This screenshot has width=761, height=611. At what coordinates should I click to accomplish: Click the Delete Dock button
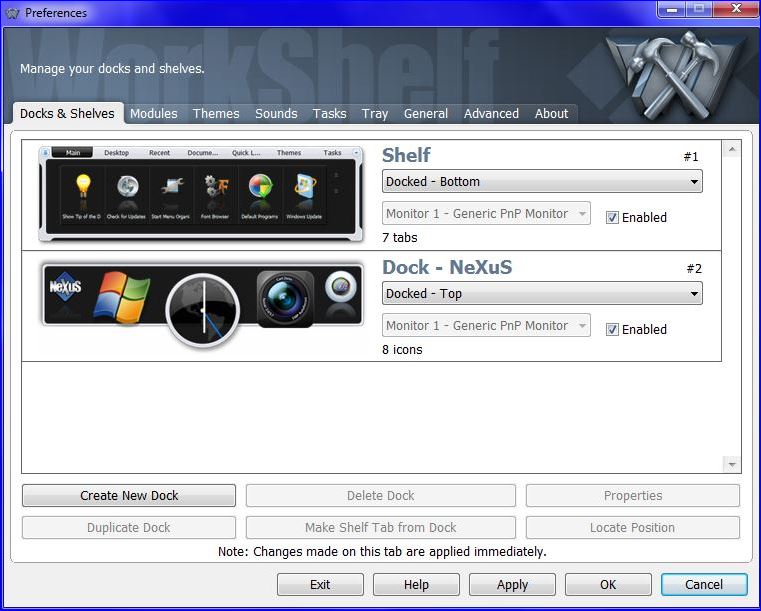click(x=380, y=495)
